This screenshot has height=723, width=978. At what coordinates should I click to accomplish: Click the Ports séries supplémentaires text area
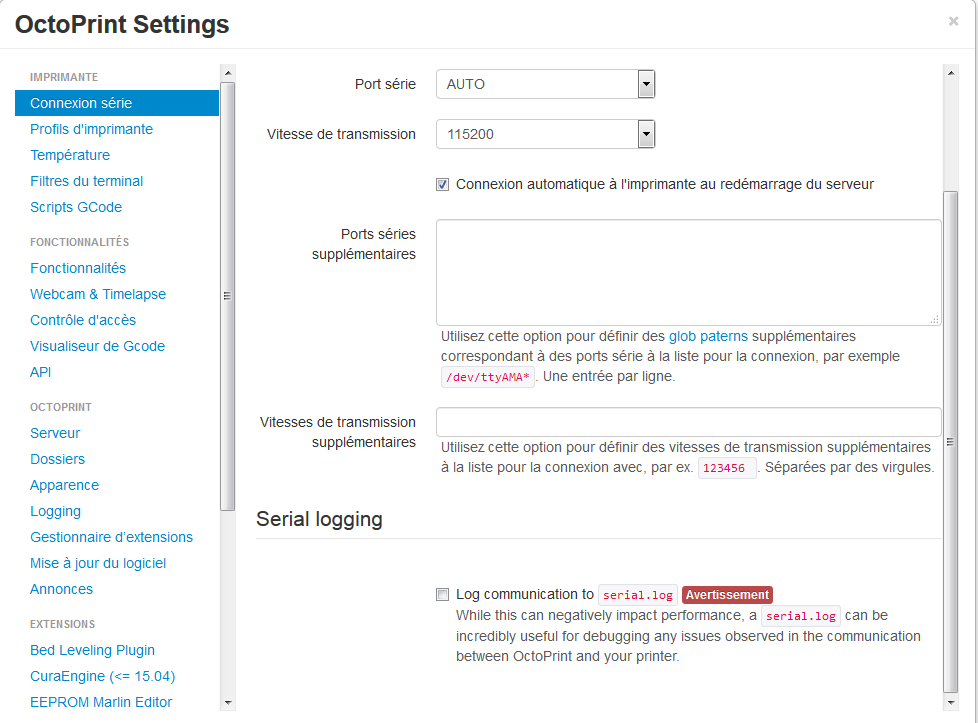(x=688, y=272)
